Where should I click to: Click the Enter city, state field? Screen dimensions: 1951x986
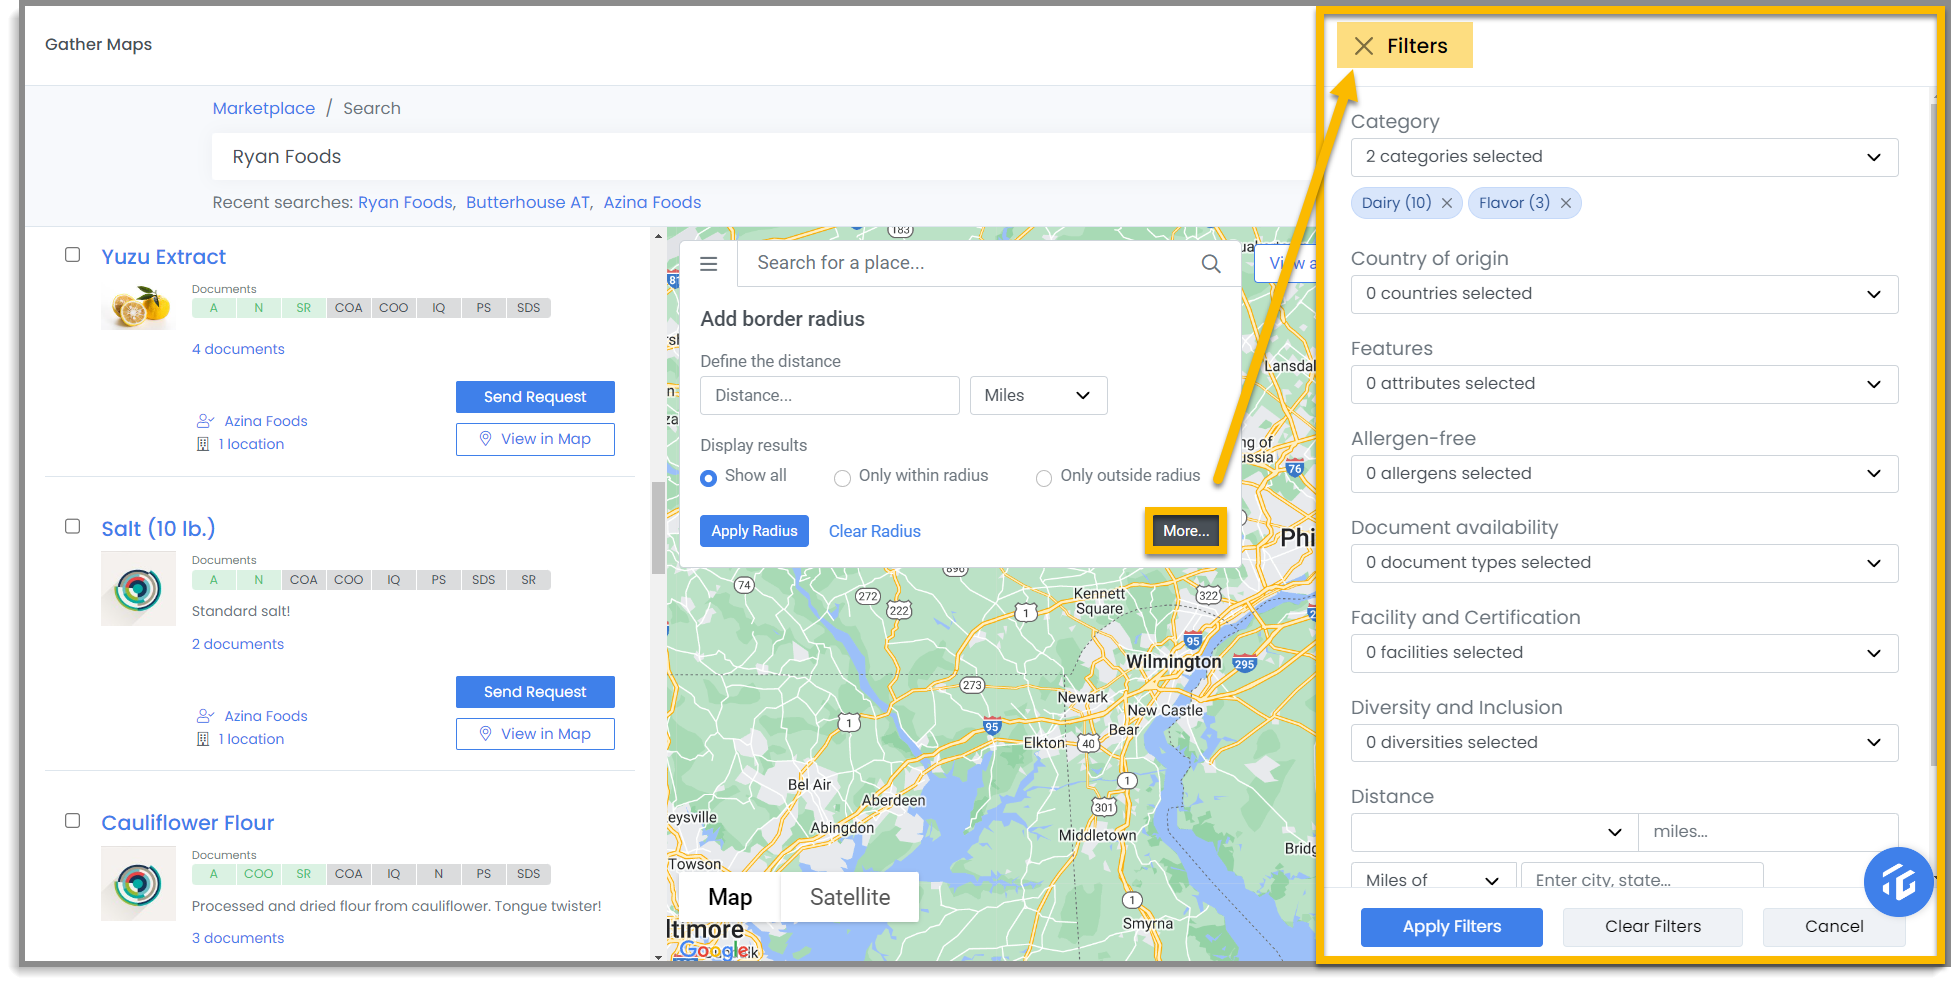(1641, 877)
